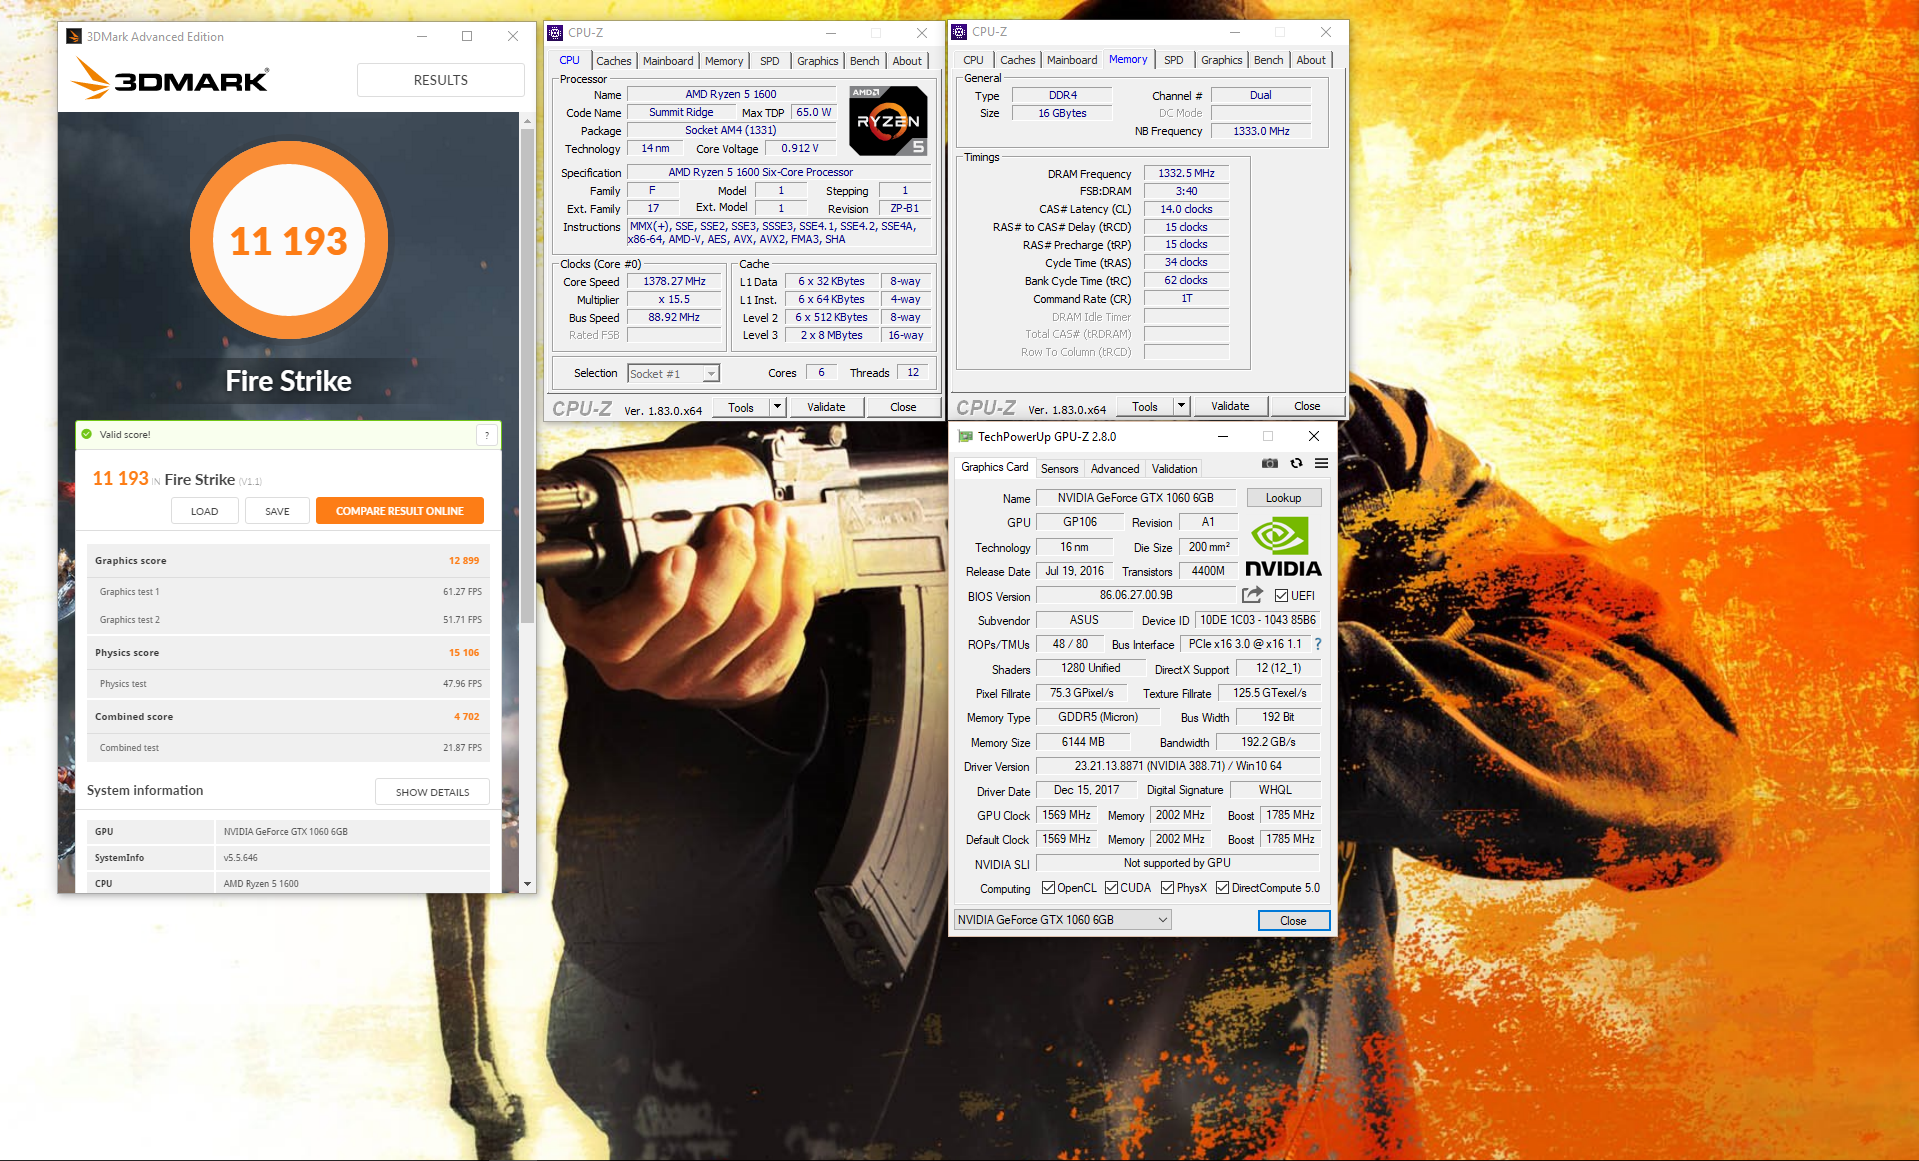Click the Bus Interface question mark icon
This screenshot has height=1161, width=1919.
(1318, 644)
